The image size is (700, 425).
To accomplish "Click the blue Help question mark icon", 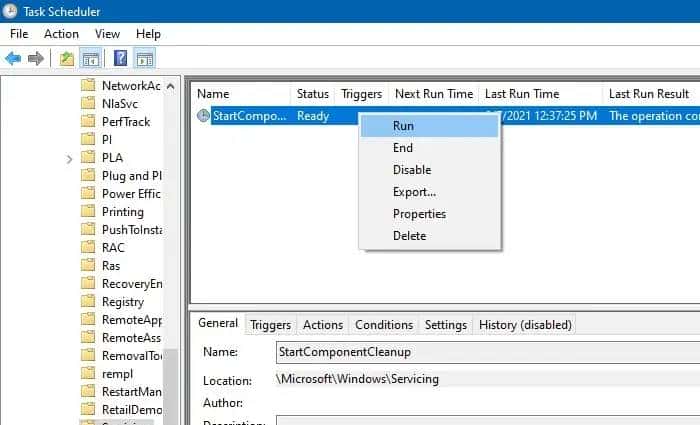I will point(120,58).
